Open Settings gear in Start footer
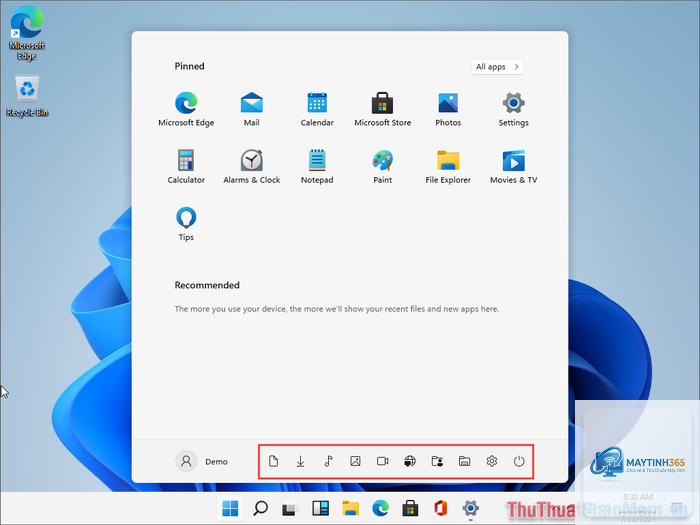Viewport: 700px width, 525px height. coord(492,461)
